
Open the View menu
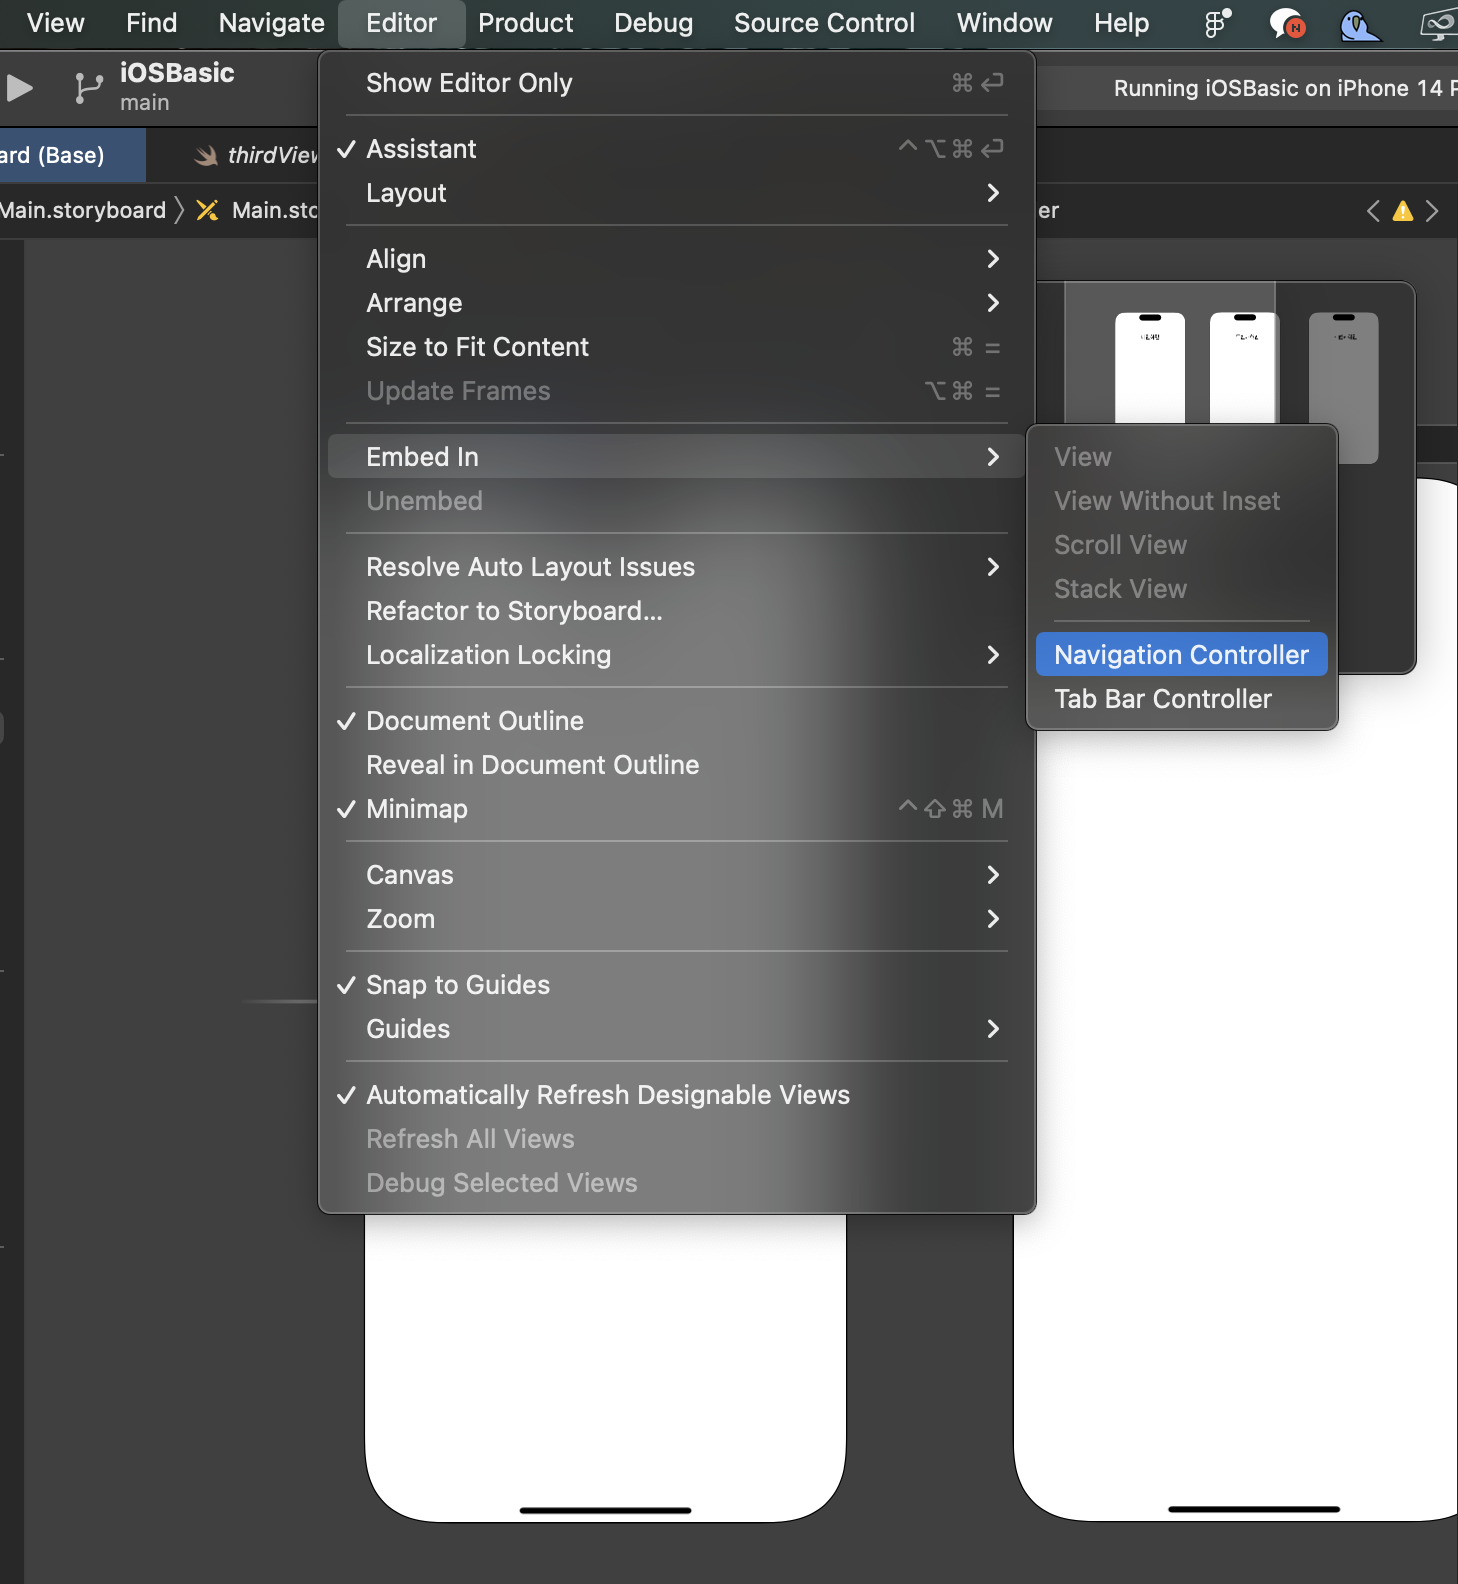[x=56, y=23]
